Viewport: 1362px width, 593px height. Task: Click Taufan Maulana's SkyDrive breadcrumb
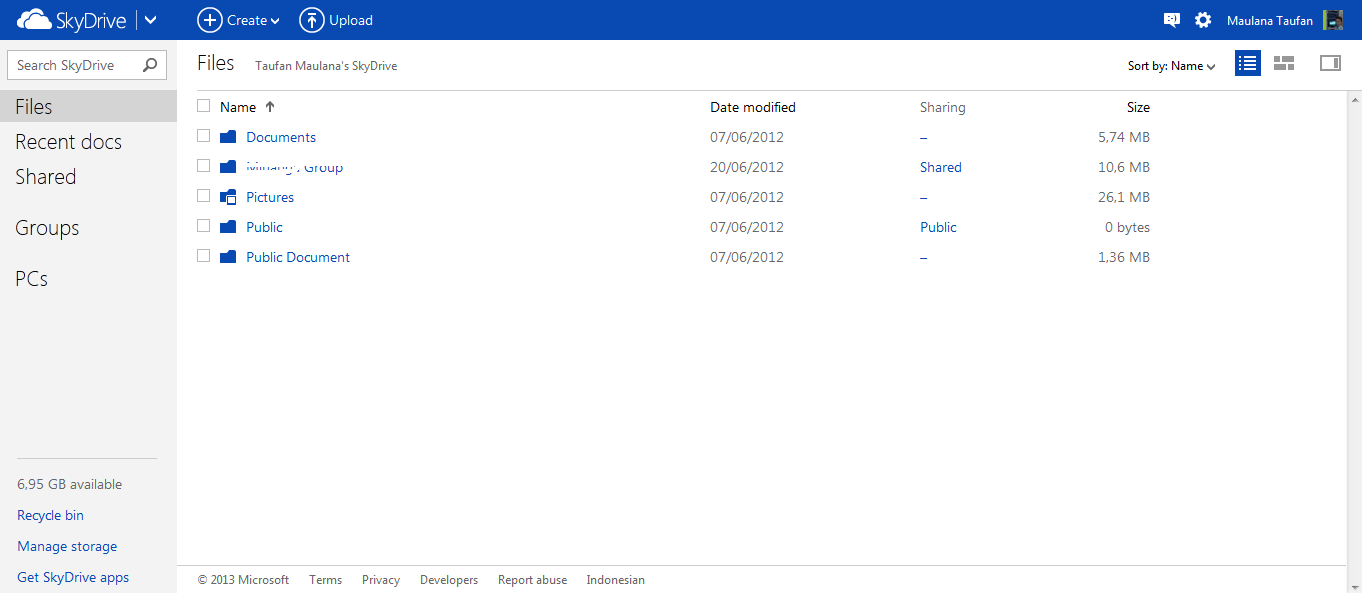coord(326,66)
